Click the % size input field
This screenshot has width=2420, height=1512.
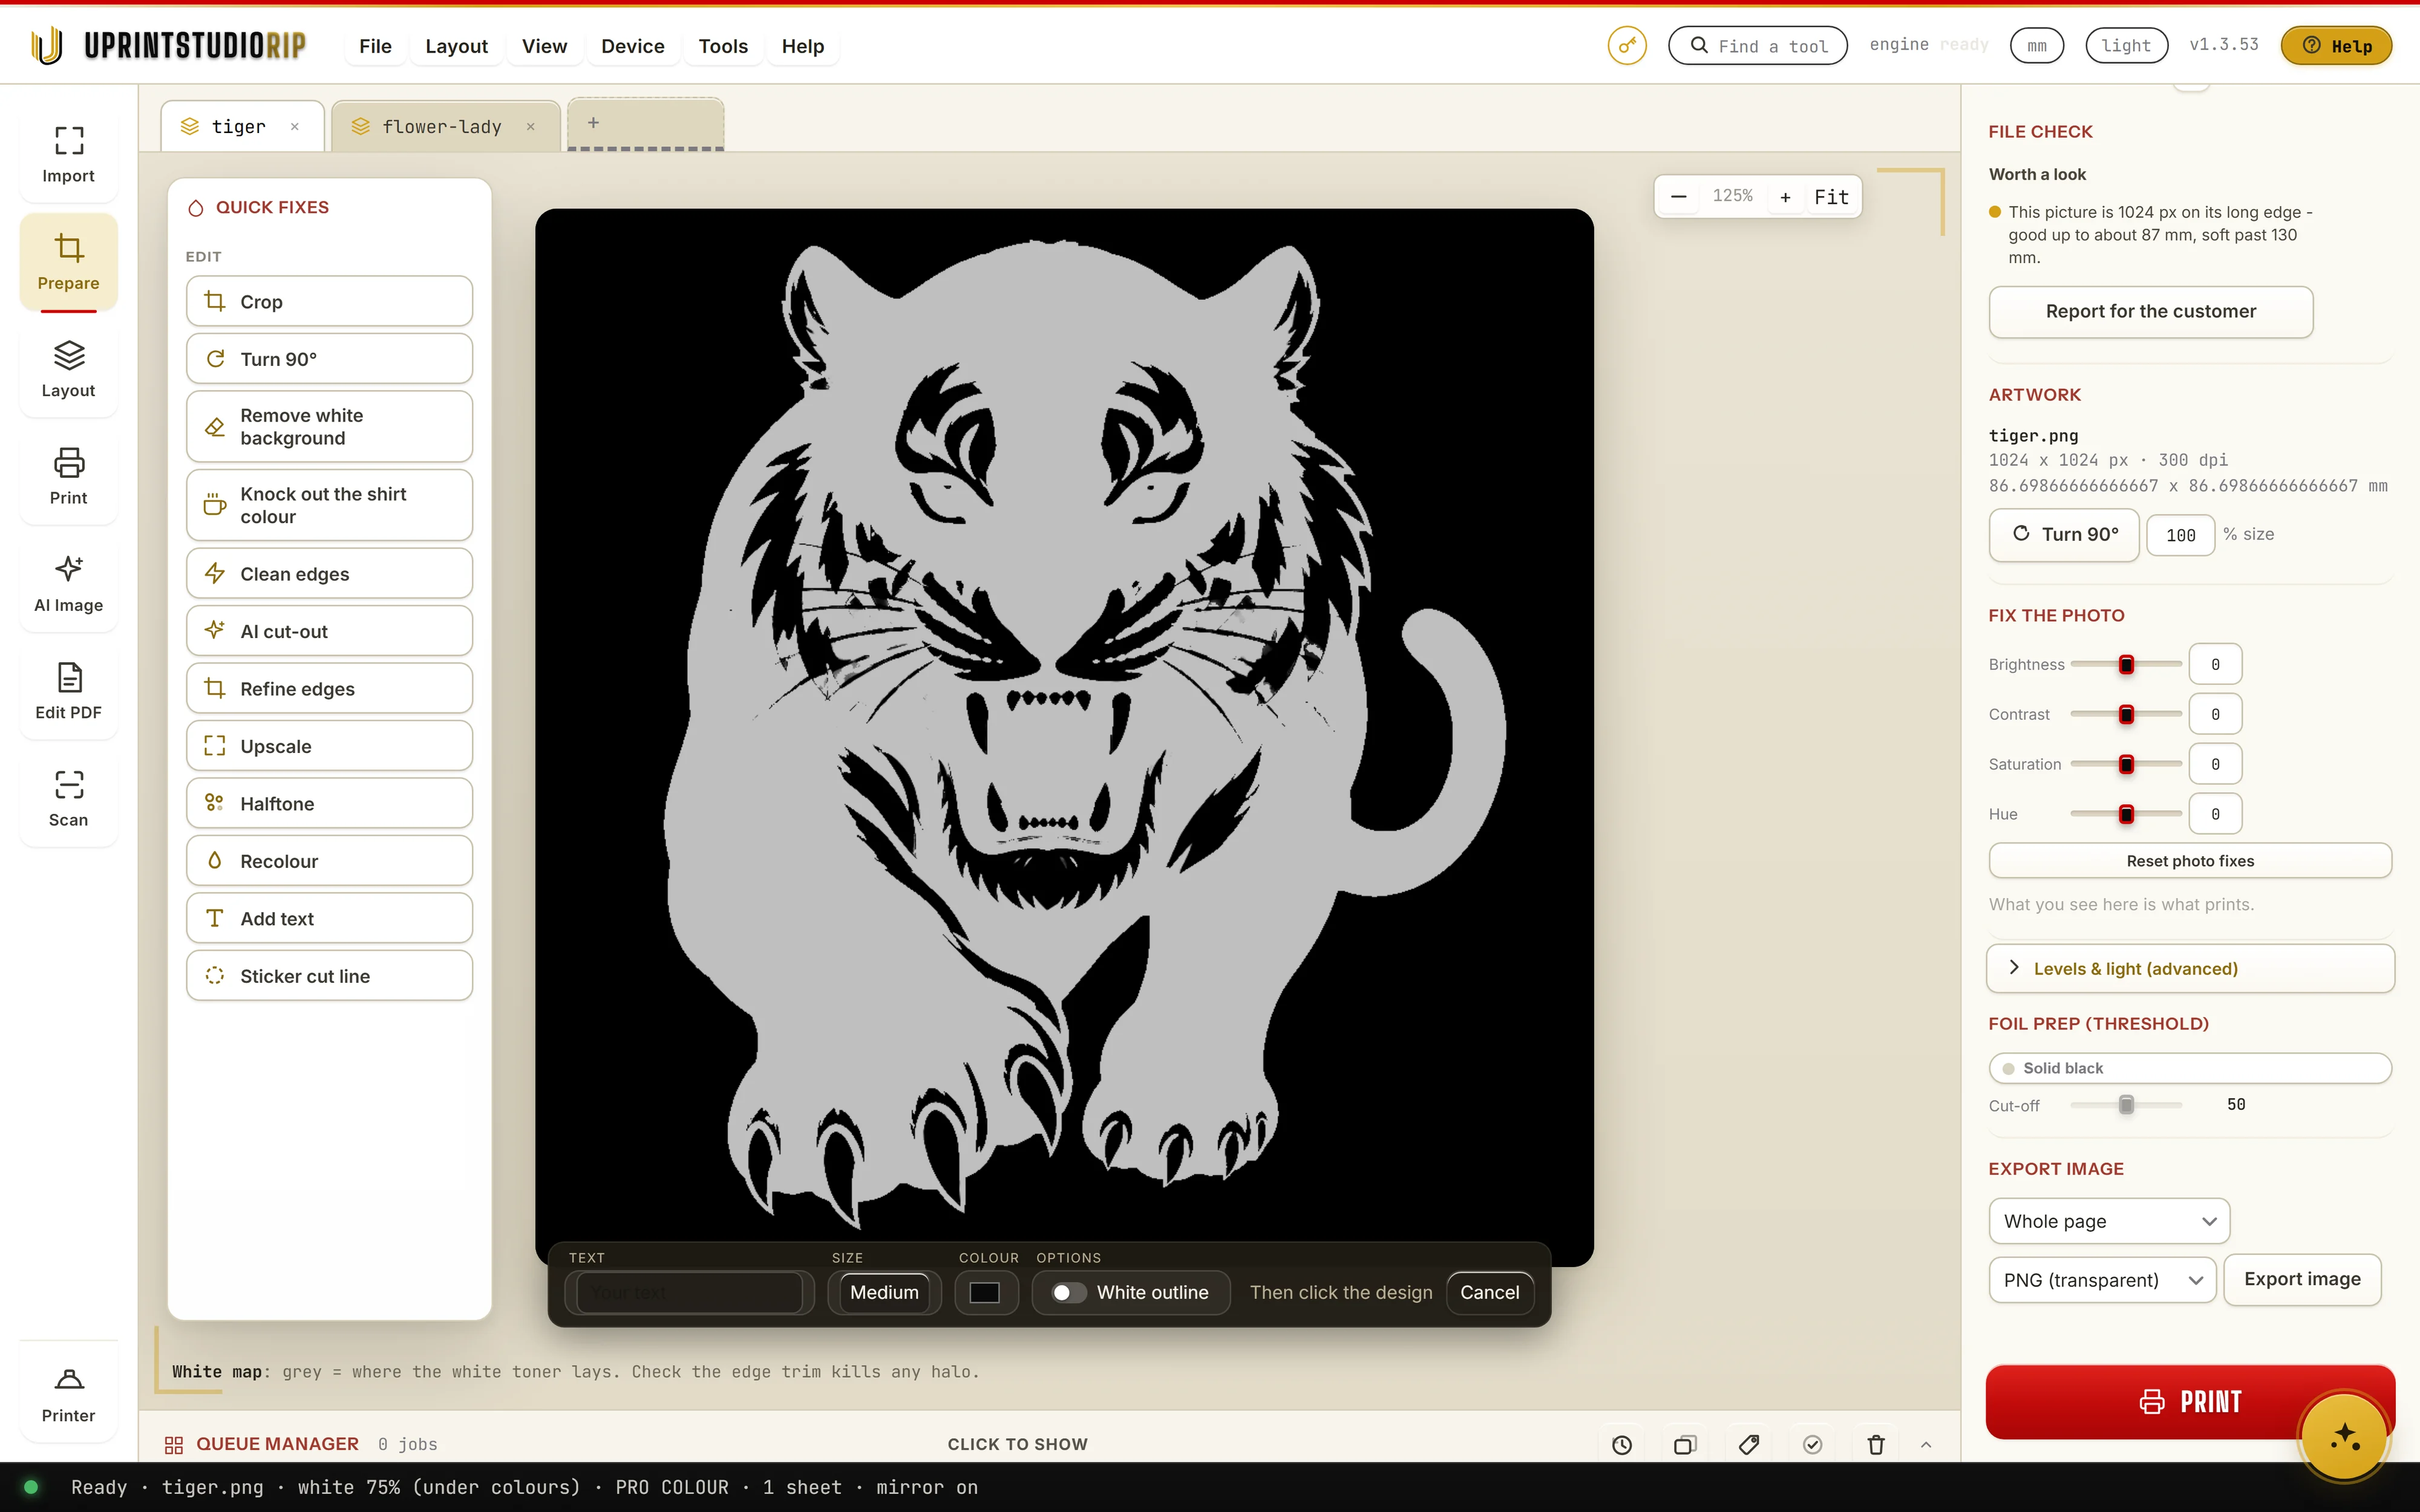click(2180, 535)
